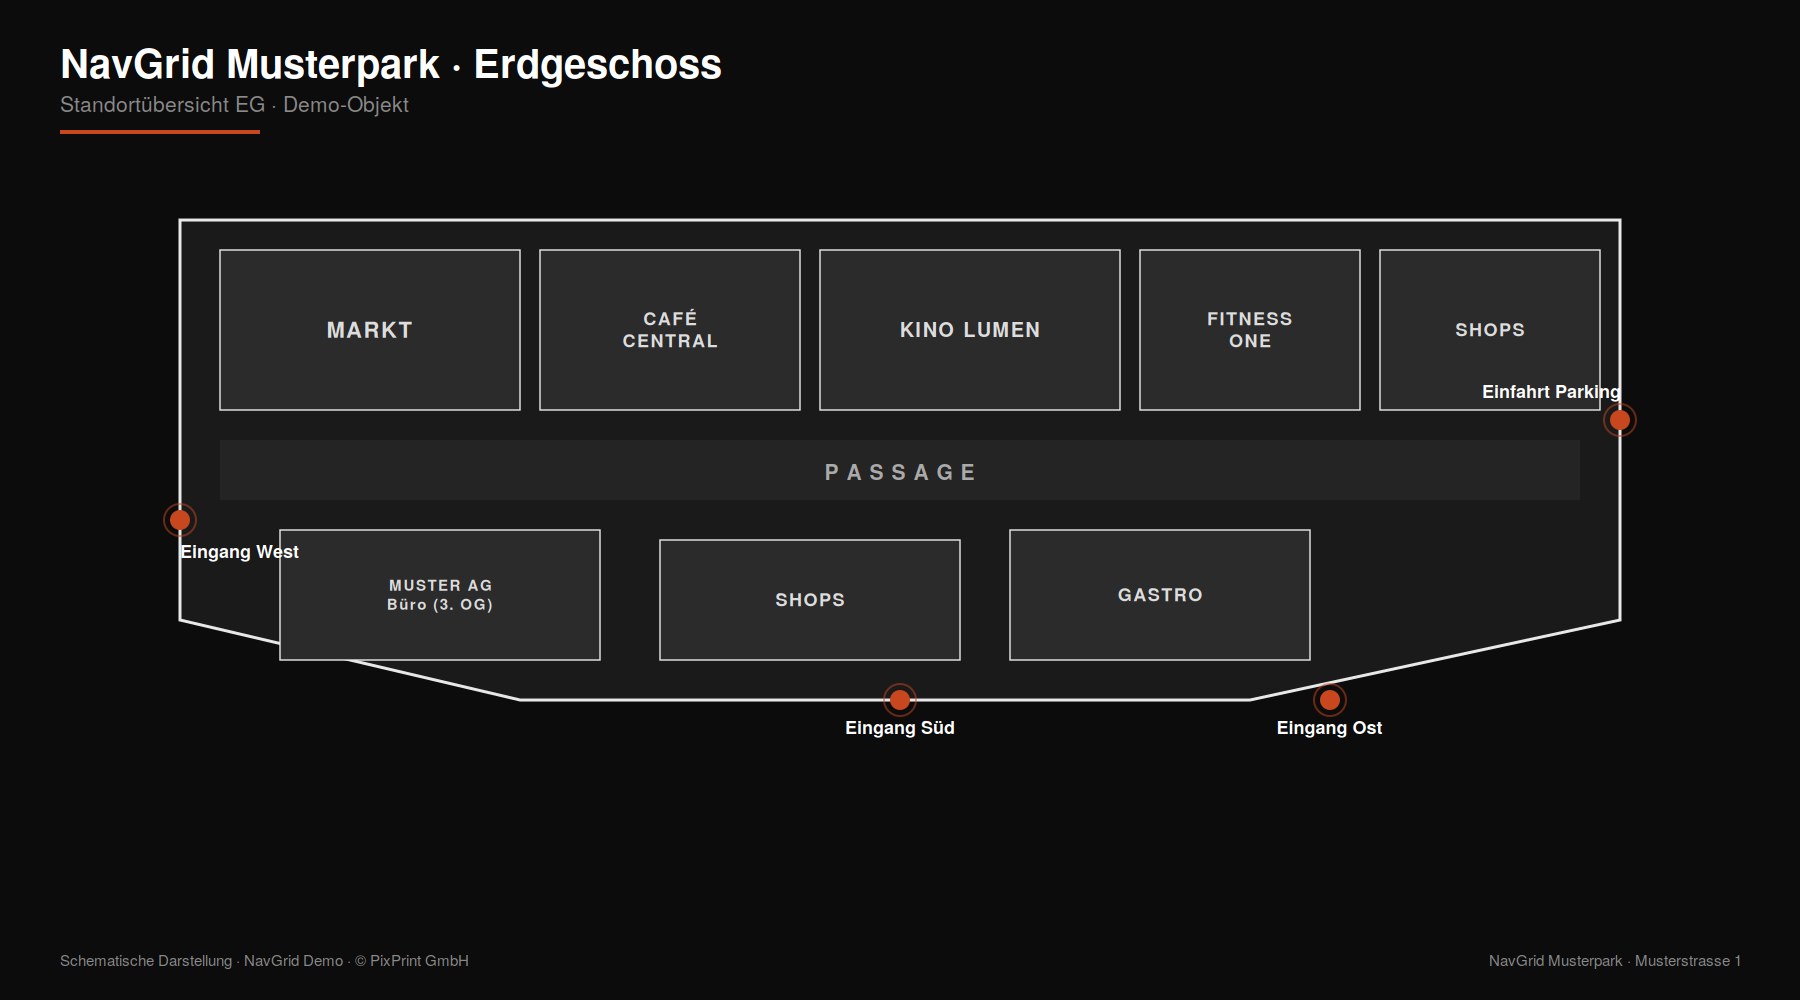Image resolution: width=1800 pixels, height=1000 pixels.
Task: Click the Eingang West label
Action: [239, 552]
